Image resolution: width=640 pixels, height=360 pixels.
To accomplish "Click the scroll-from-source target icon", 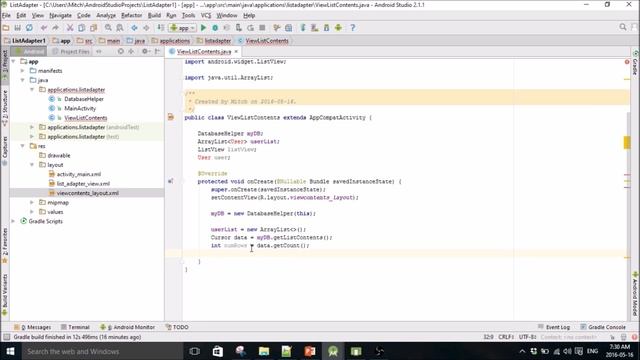I will click(x=120, y=51).
